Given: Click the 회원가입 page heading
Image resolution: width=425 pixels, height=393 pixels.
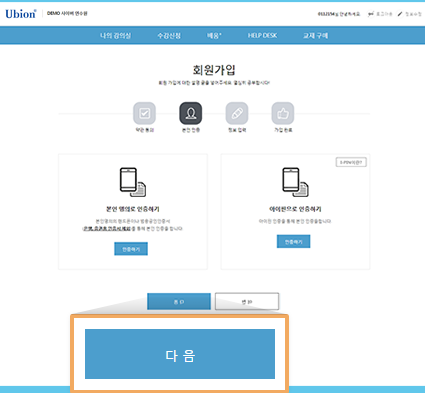Looking at the screenshot, I should tap(214, 70).
